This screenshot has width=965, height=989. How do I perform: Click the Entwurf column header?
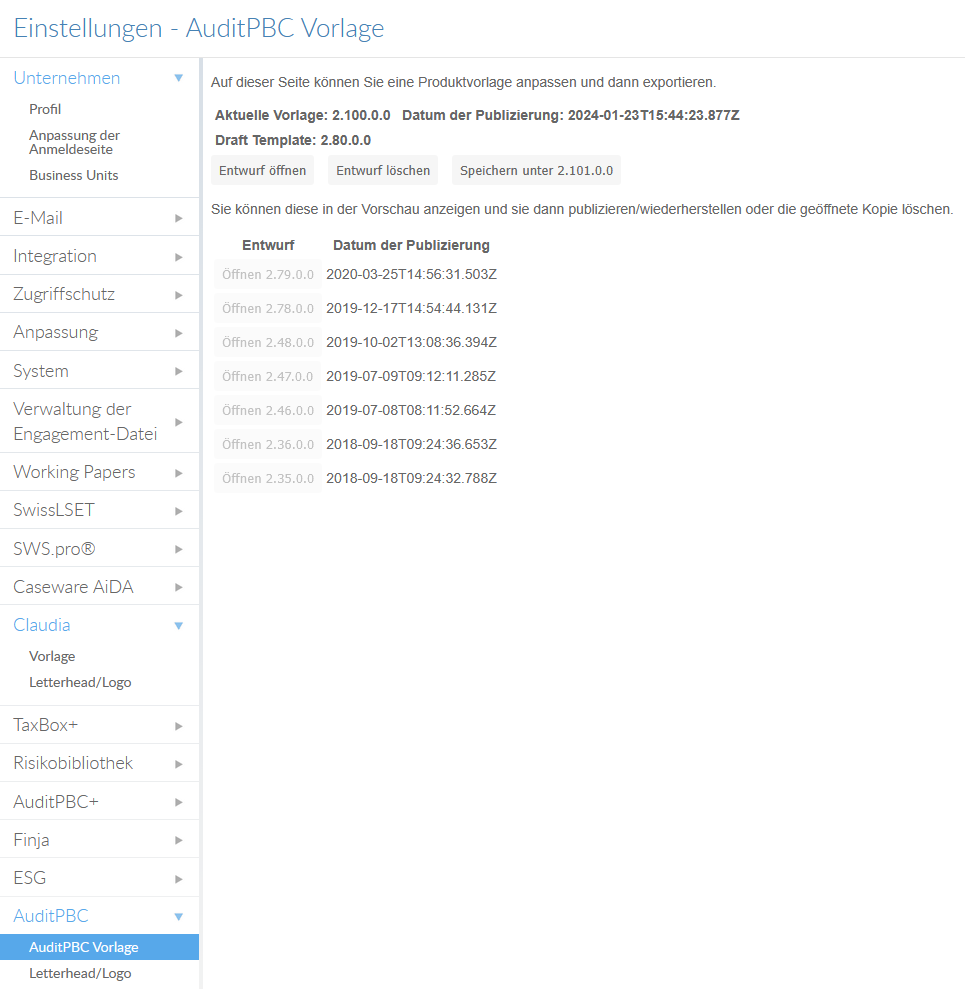[268, 245]
